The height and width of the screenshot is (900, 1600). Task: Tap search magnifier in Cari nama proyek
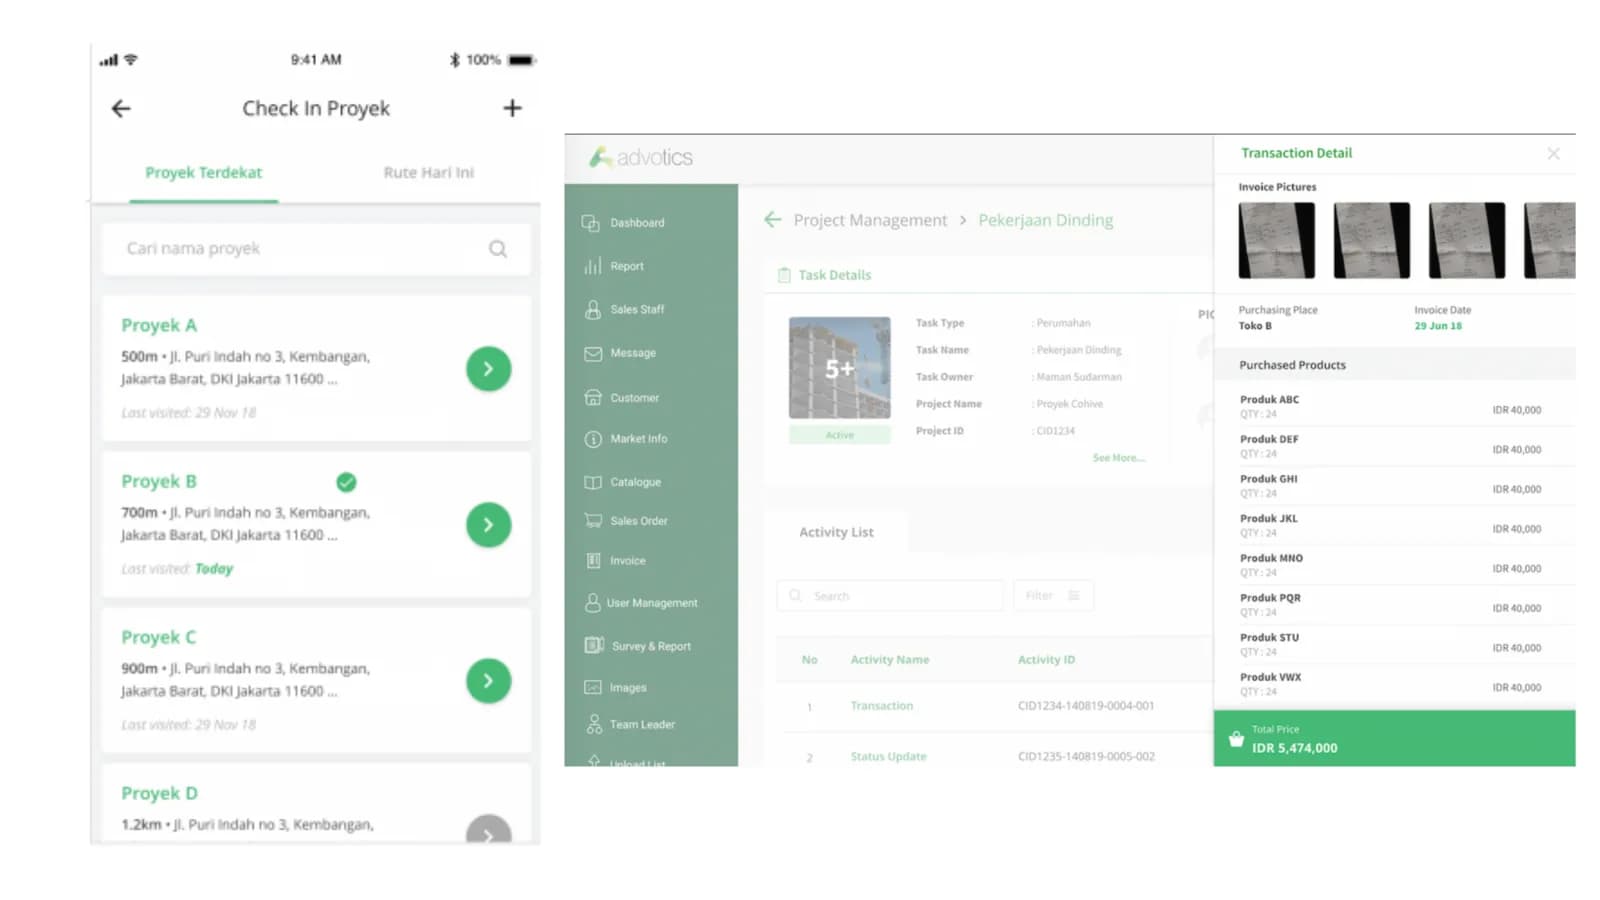pos(497,249)
